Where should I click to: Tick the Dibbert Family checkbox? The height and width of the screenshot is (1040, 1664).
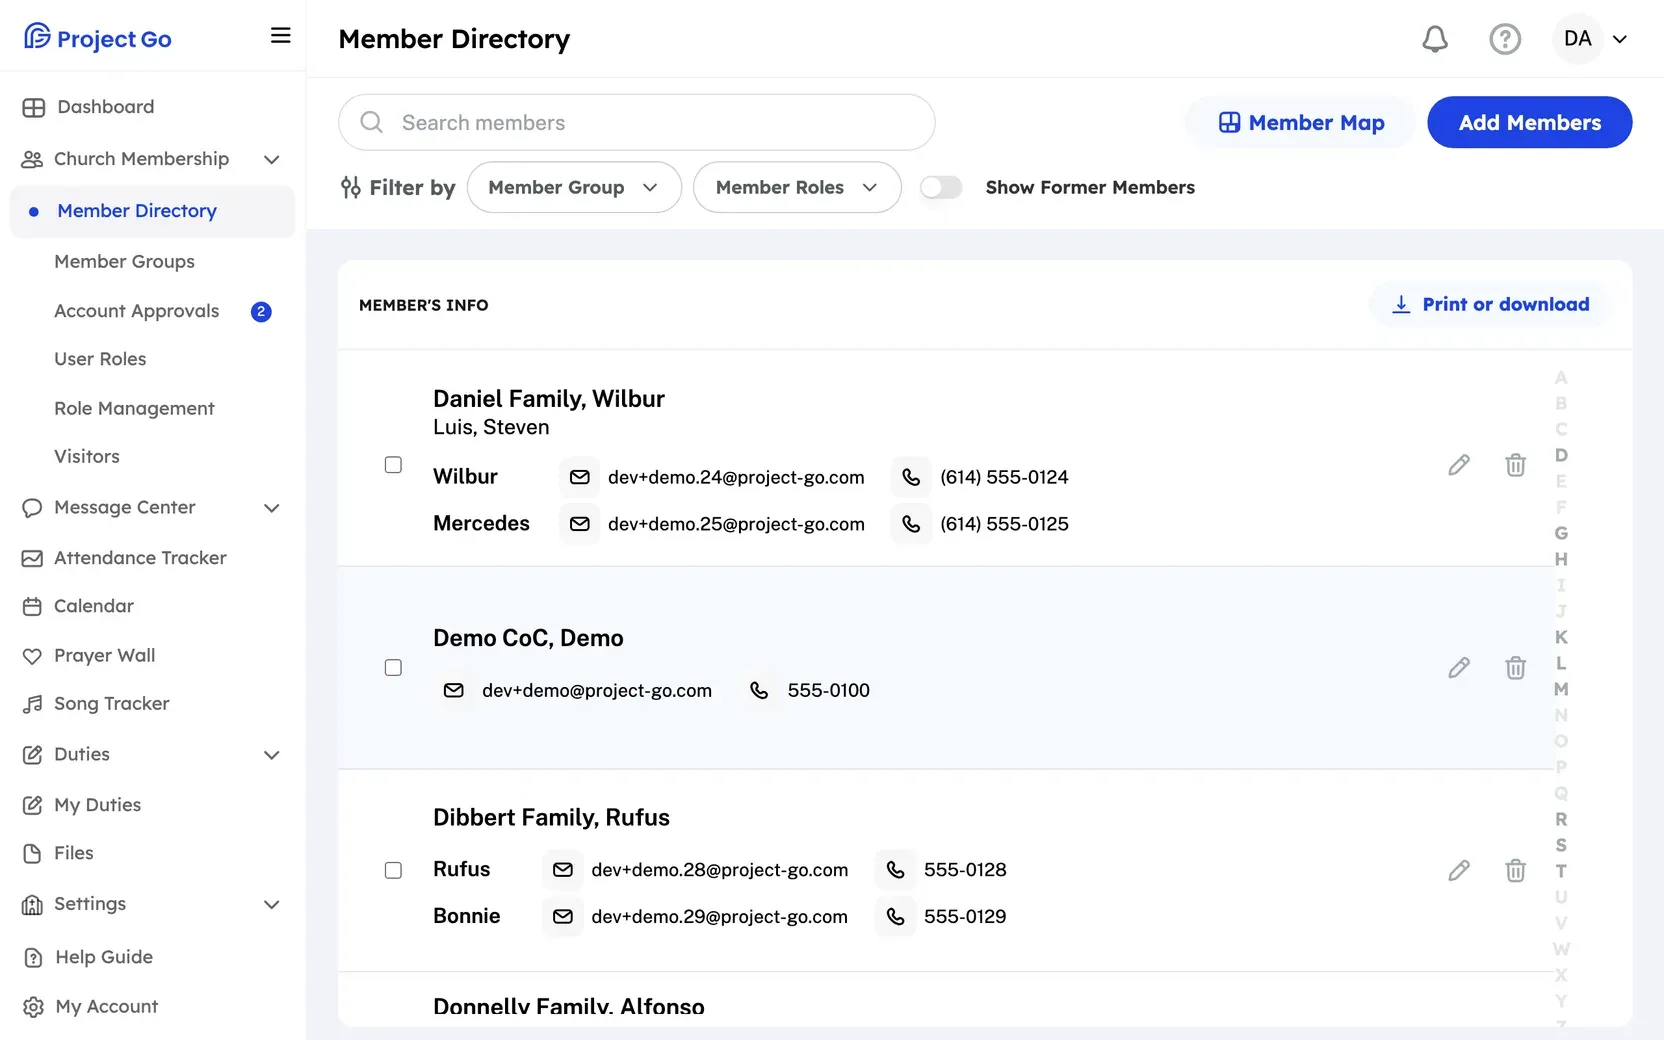[393, 871]
